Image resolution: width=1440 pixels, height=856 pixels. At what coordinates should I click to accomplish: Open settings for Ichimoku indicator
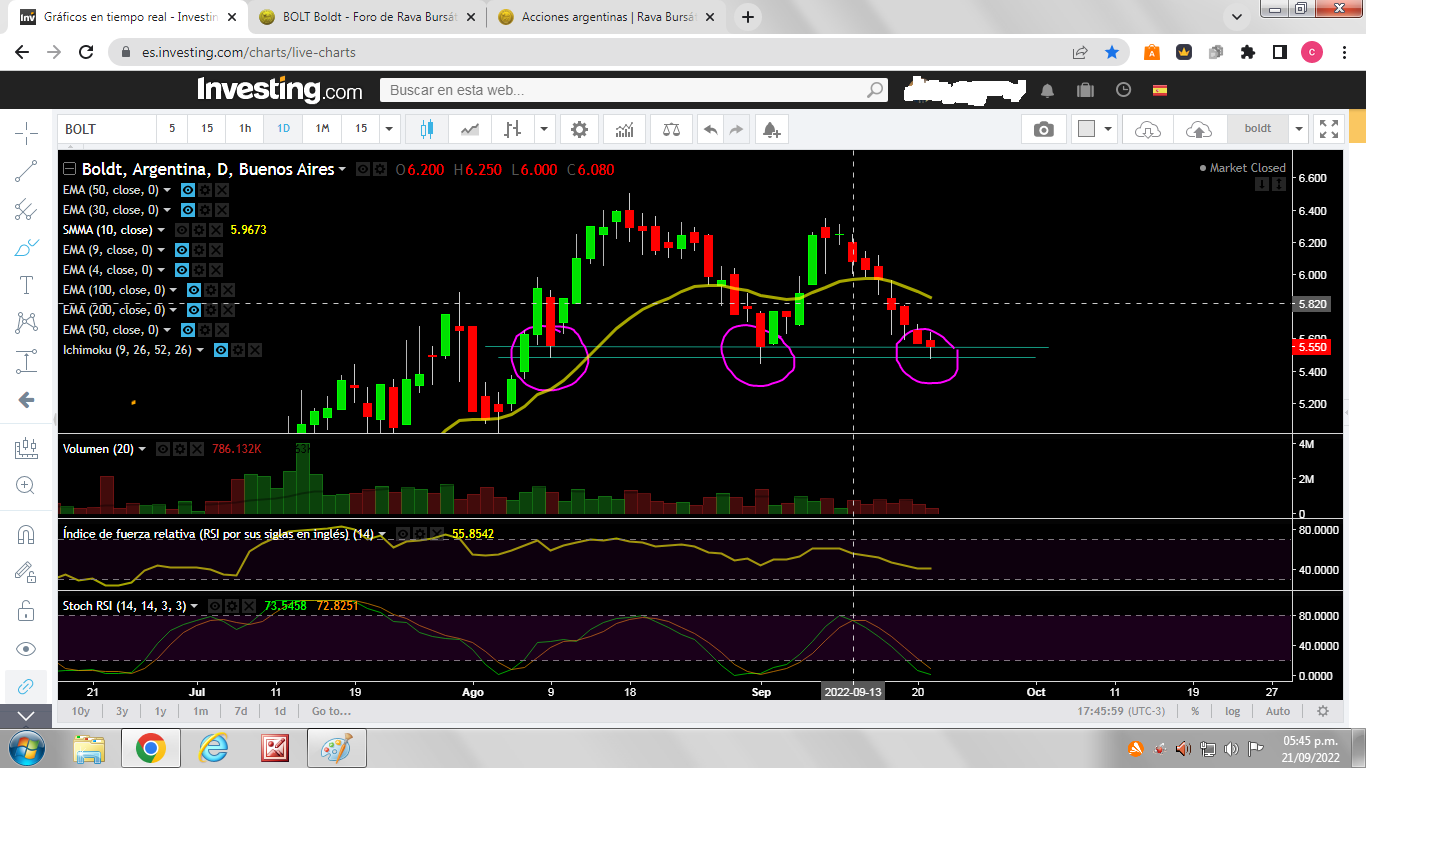(238, 350)
